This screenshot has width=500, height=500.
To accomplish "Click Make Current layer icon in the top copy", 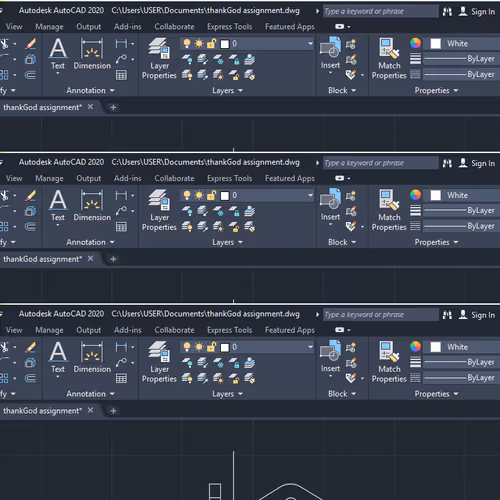I will click(x=250, y=59).
